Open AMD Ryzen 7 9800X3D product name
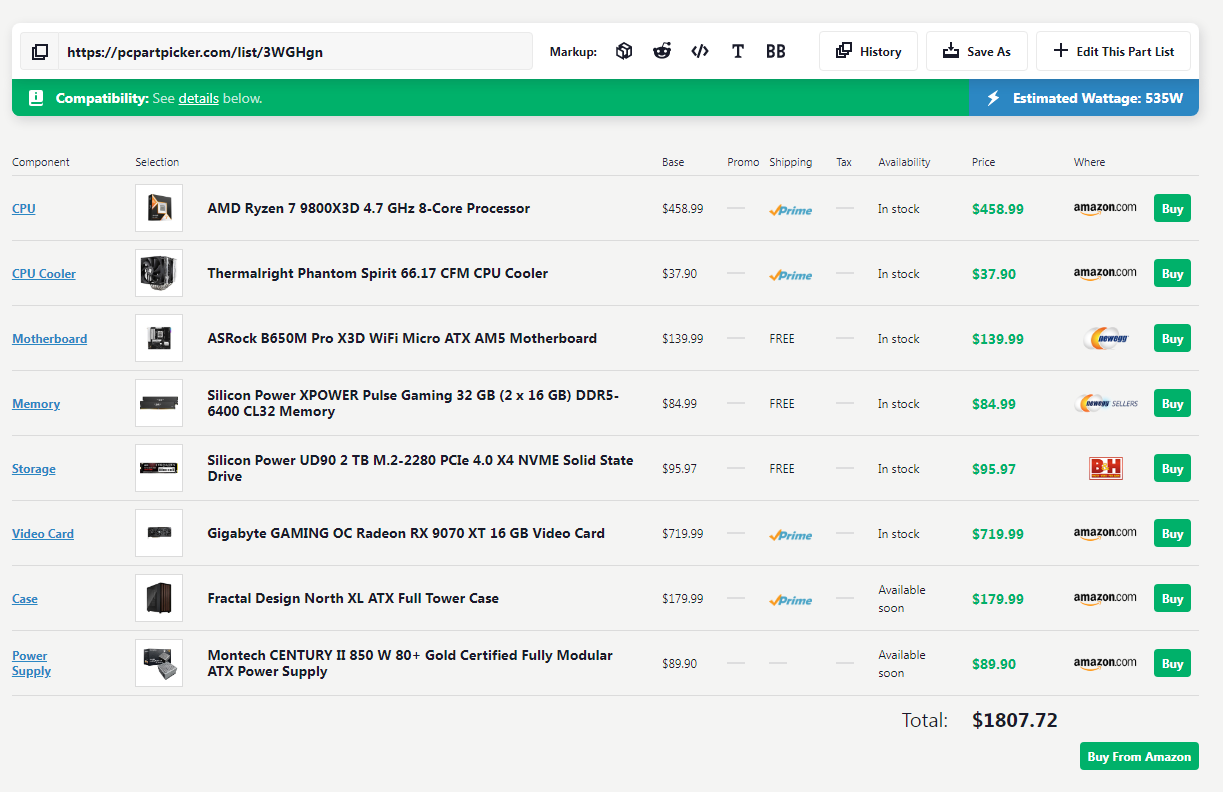The height and width of the screenshot is (792, 1223). 369,208
